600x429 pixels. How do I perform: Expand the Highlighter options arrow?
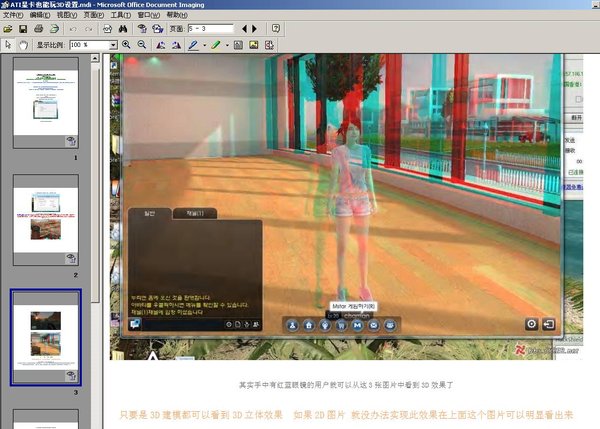(227, 45)
